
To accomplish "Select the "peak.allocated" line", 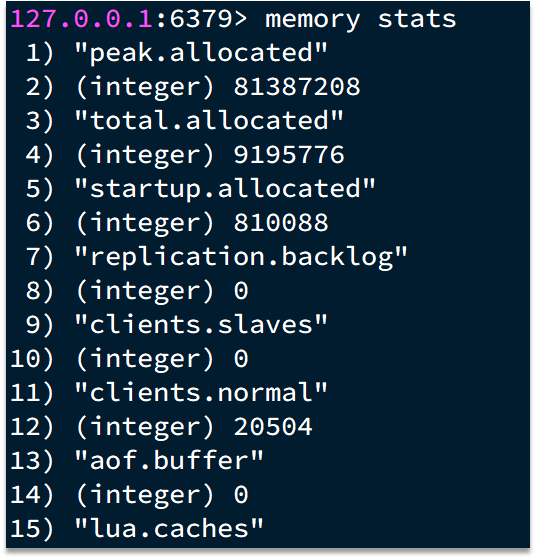I will (x=201, y=53).
